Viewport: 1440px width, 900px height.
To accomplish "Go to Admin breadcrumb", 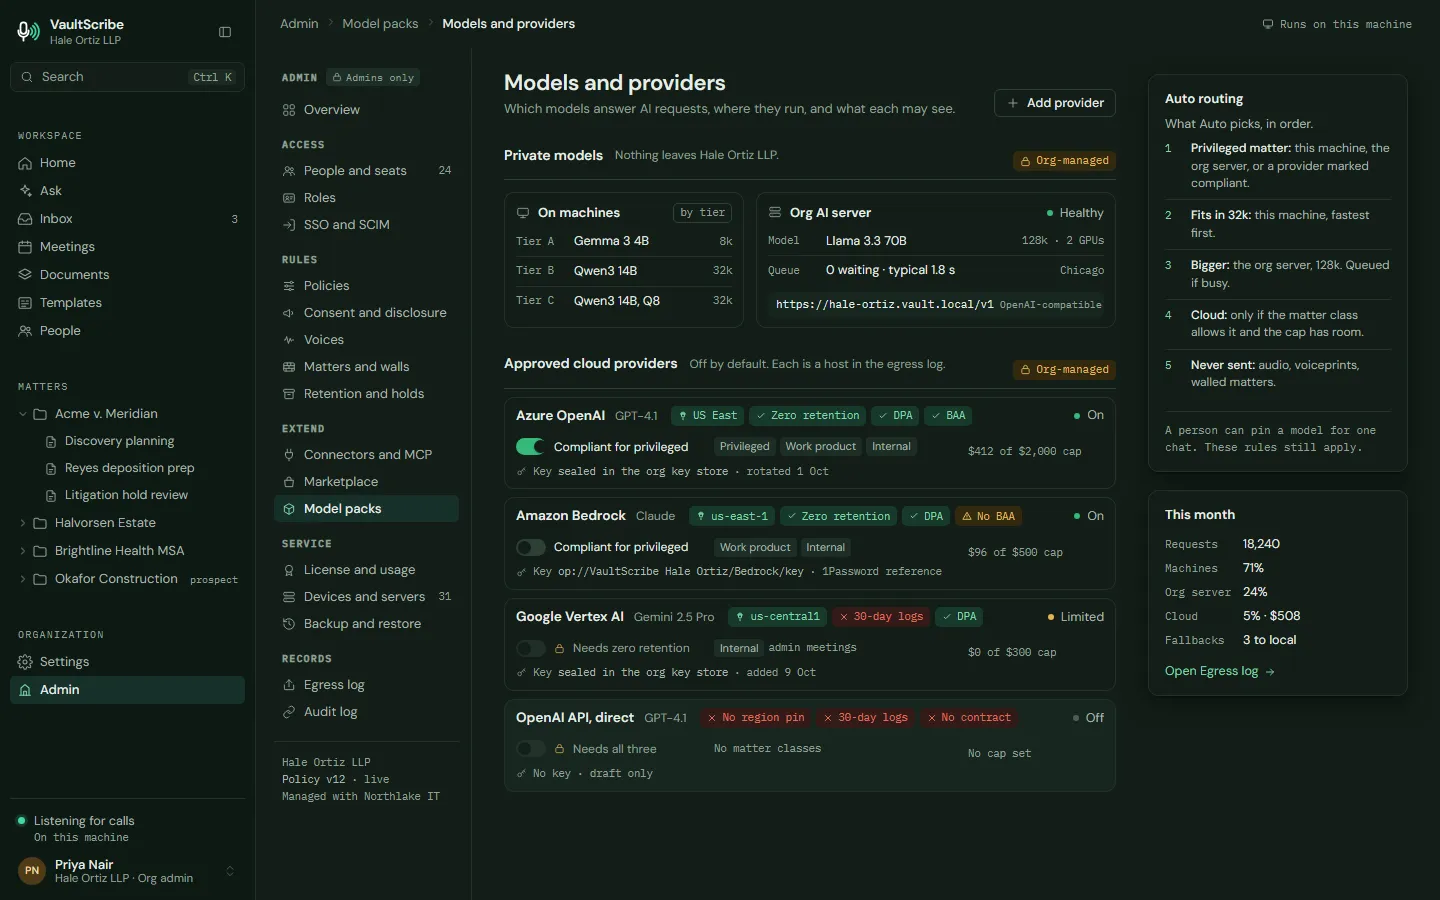I will coord(299,24).
